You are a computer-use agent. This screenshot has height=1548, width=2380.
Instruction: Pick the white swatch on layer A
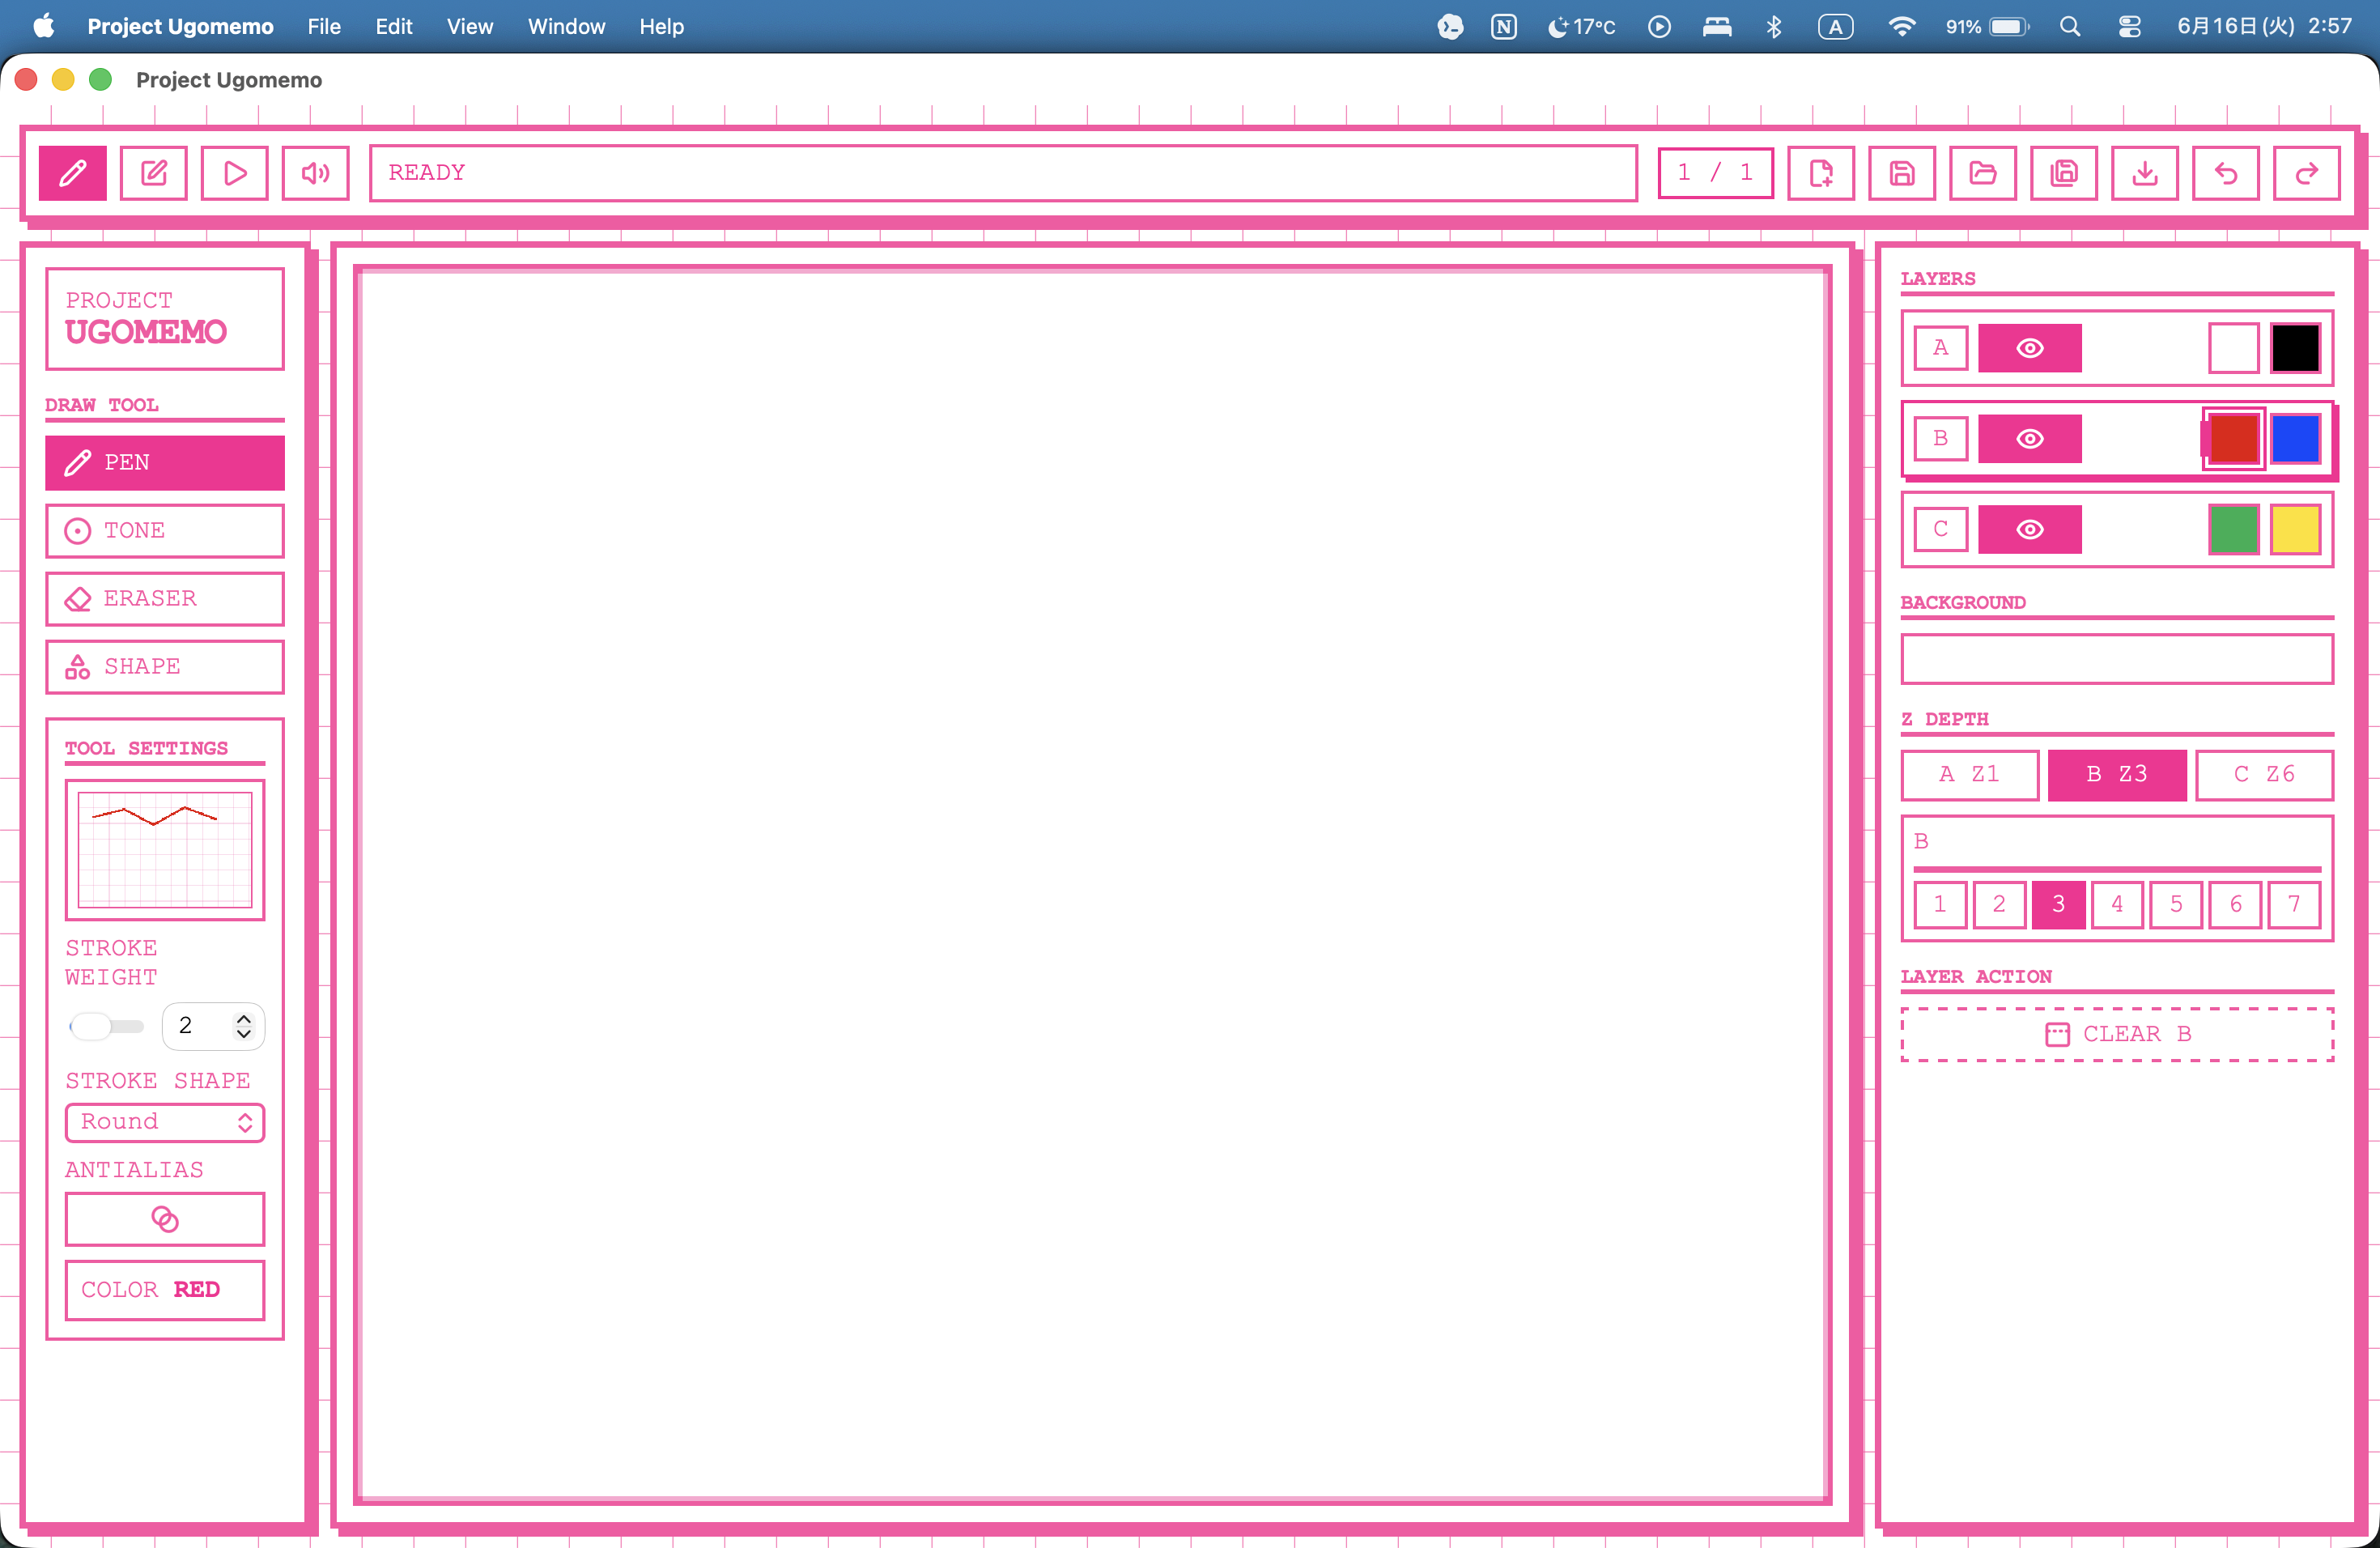tap(2234, 348)
